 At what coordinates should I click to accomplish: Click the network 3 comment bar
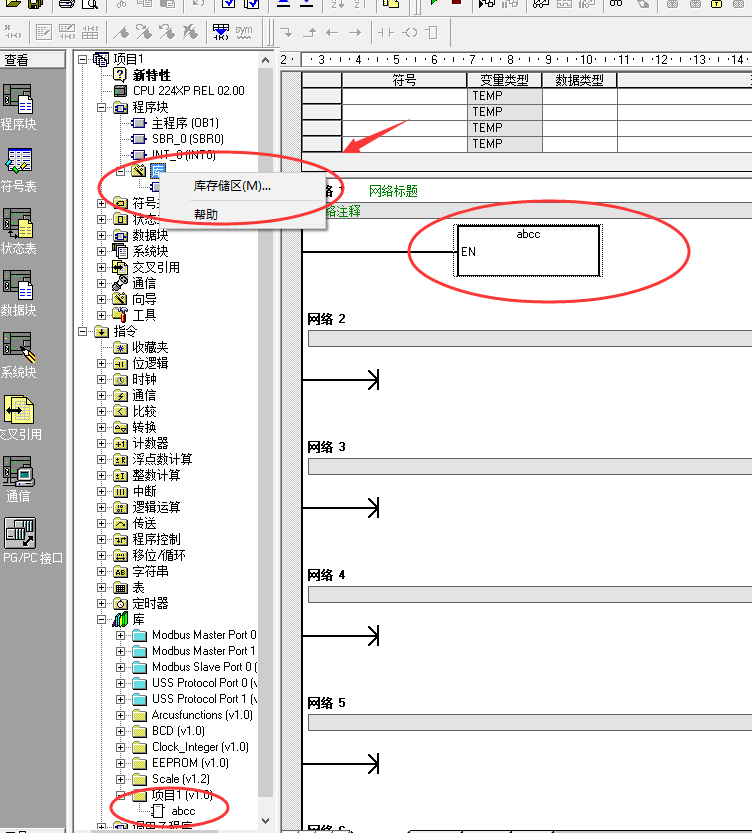point(530,467)
